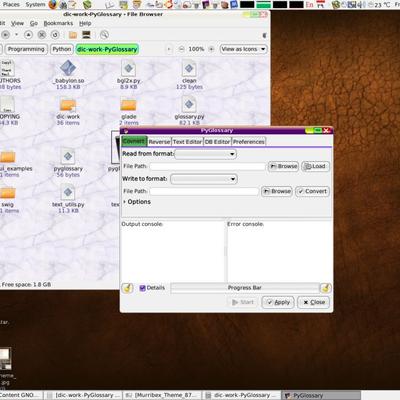Select the text_utils.py file icon

click(68, 193)
